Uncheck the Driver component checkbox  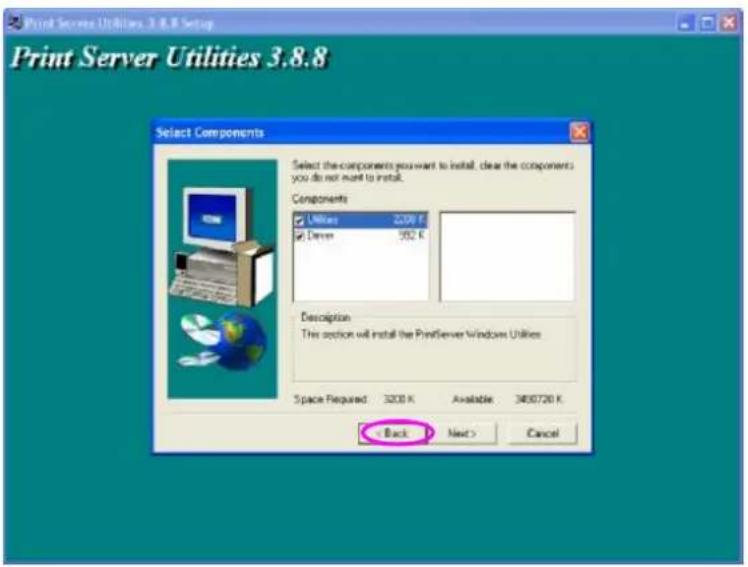(299, 236)
